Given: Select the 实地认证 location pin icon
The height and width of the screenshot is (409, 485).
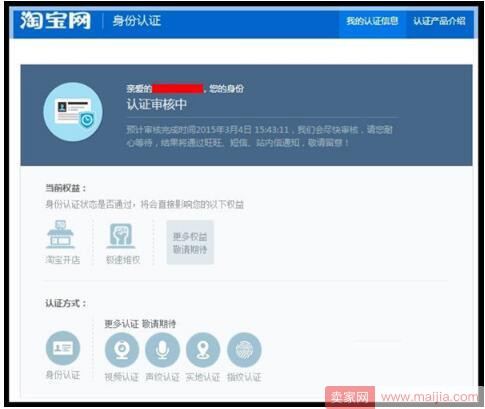Looking at the screenshot, I should 203,350.
